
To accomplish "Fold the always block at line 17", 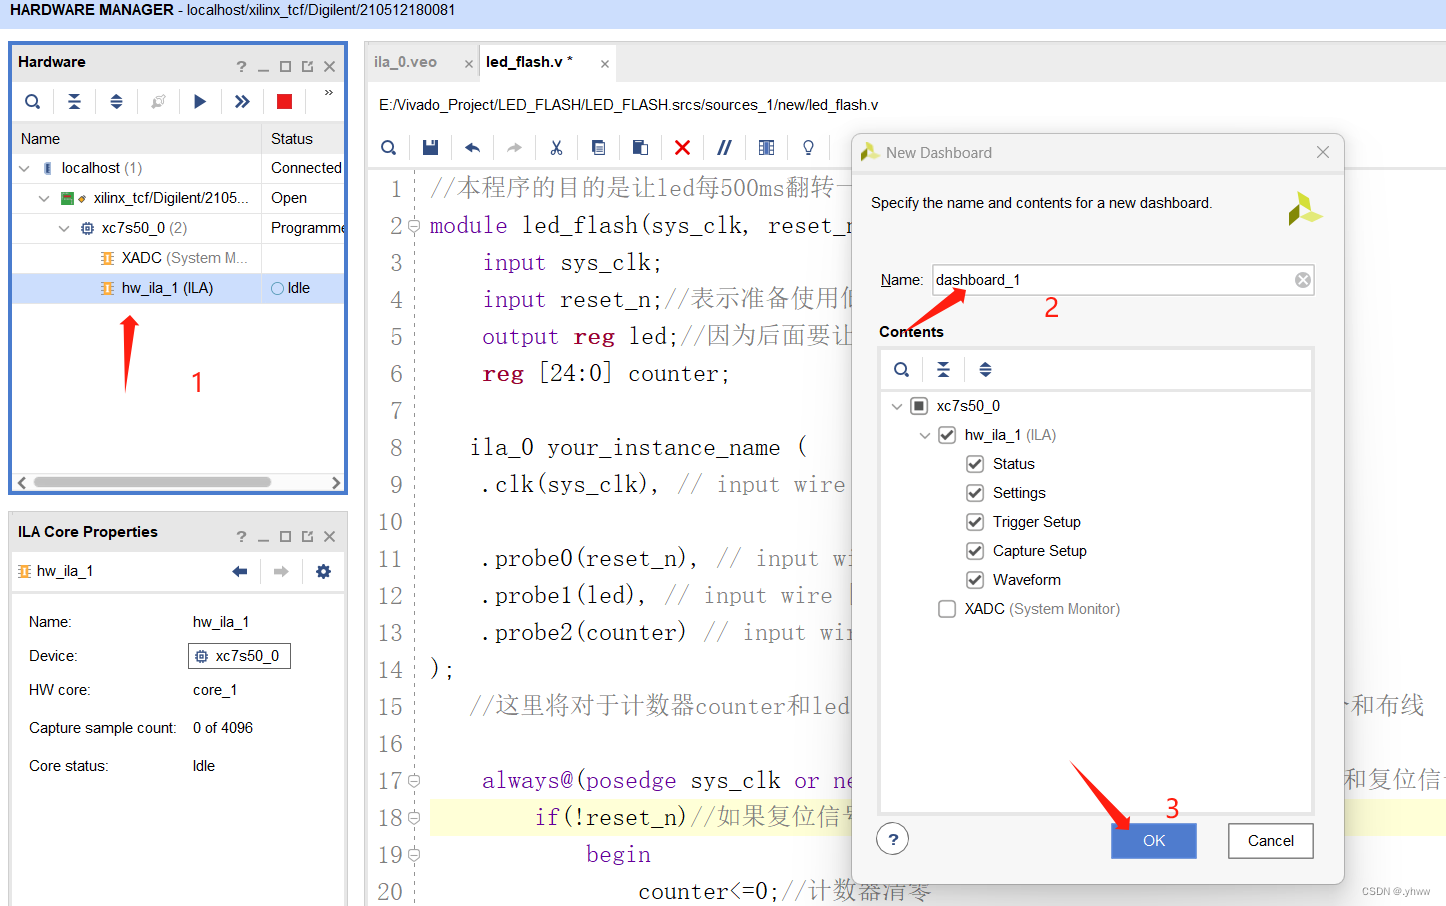I will [x=414, y=781].
